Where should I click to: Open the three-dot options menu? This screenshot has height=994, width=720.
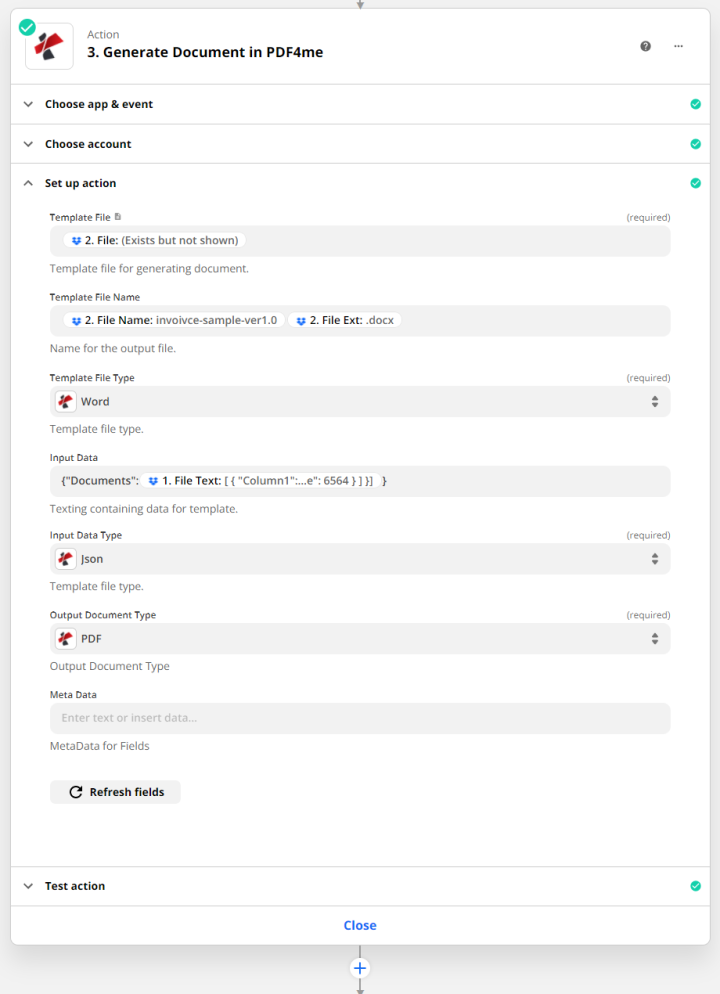[x=678, y=46]
